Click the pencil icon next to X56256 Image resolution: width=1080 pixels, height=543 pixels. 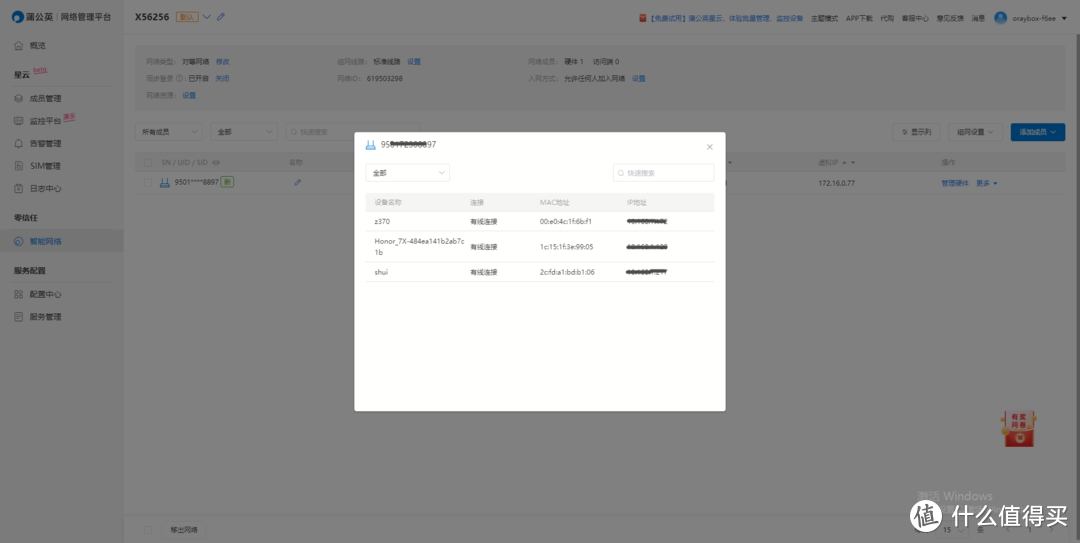pos(221,17)
